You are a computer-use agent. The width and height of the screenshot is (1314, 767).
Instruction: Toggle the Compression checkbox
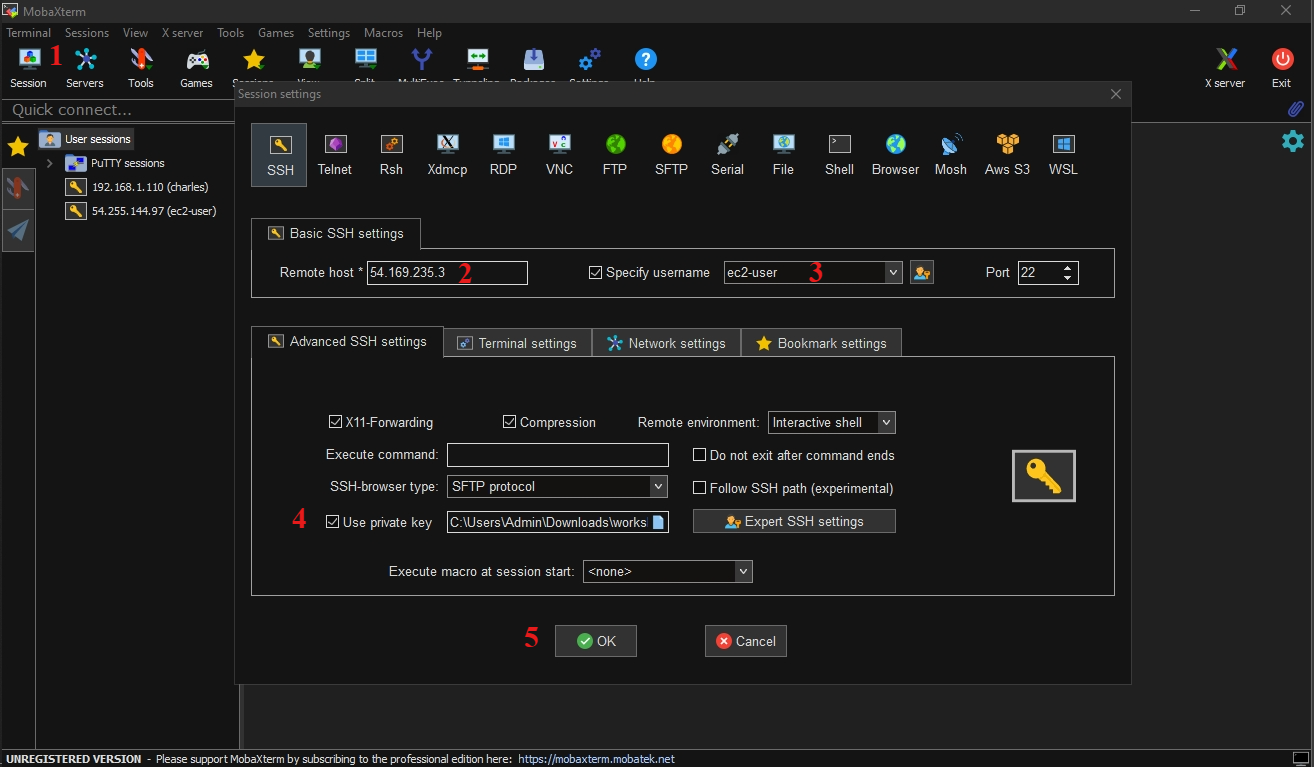510,422
